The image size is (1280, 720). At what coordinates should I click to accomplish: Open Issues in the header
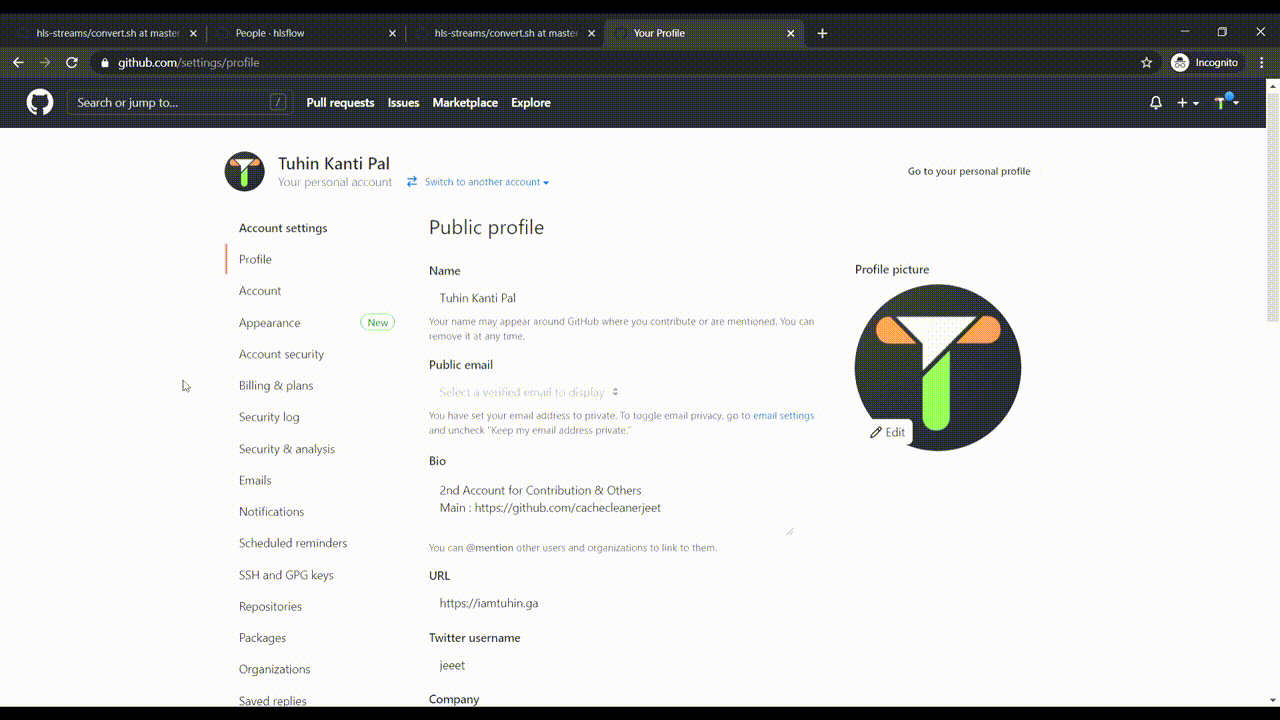coord(403,103)
